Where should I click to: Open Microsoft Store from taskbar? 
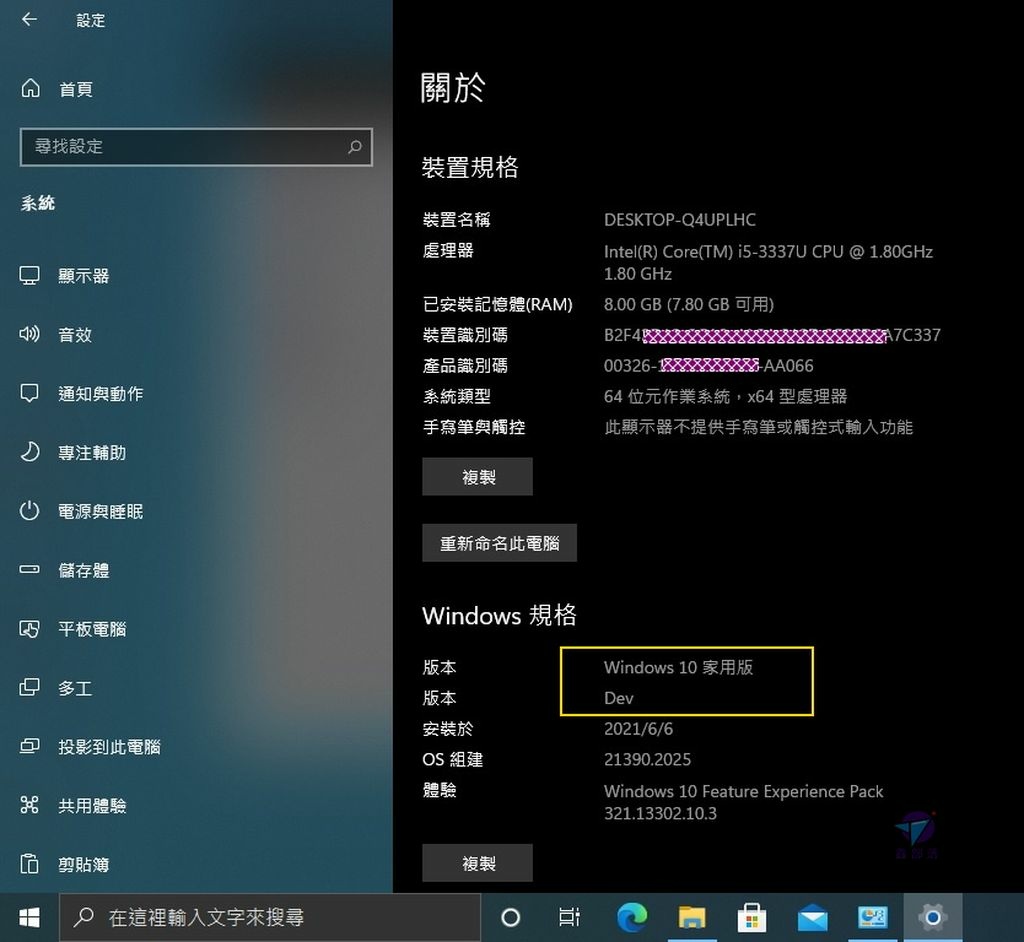tap(752, 918)
